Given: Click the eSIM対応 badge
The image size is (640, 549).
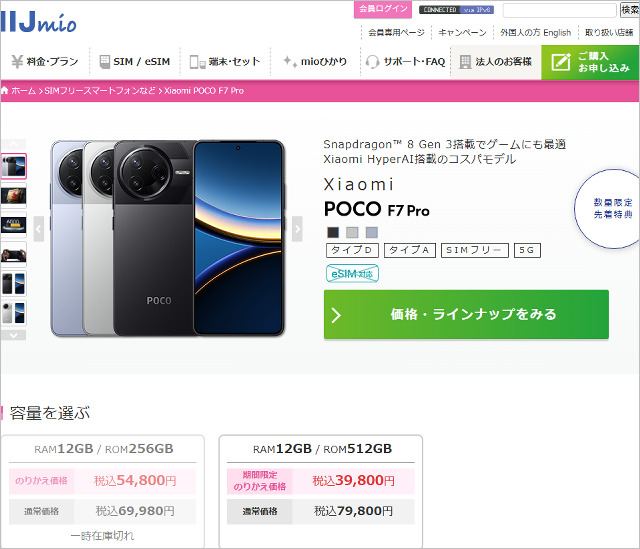Looking at the screenshot, I should pos(352,273).
